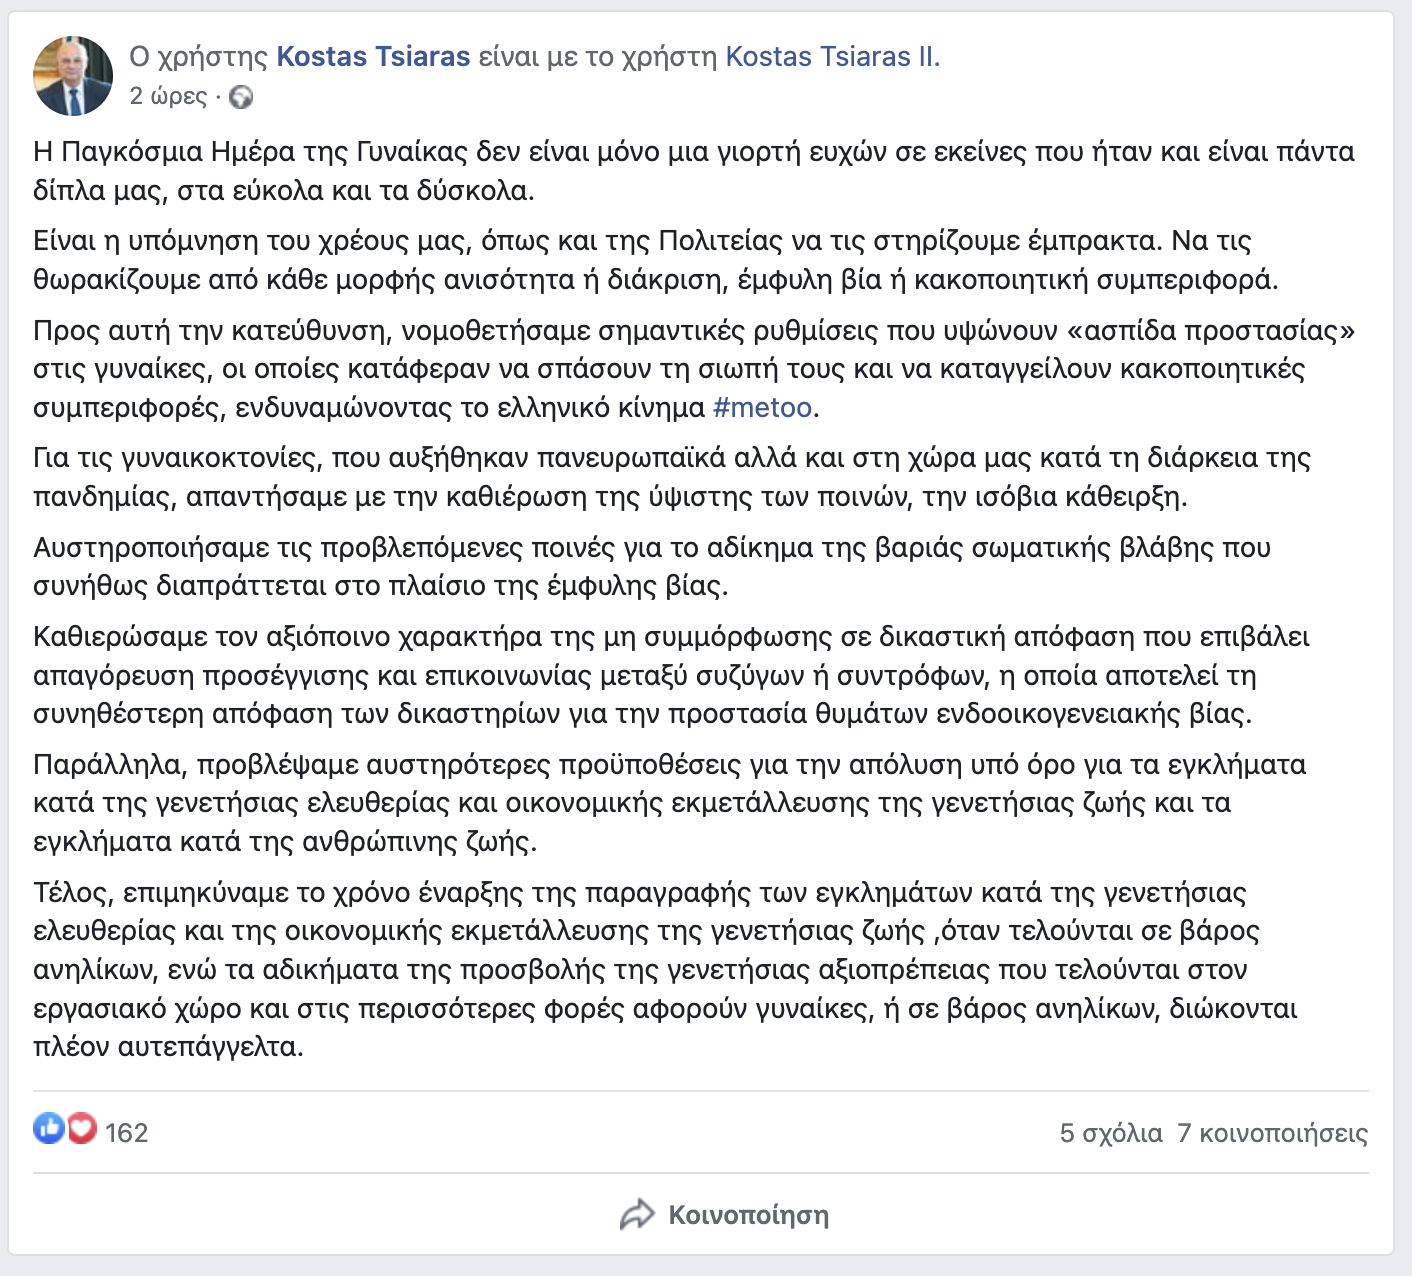Click the paragraph starting "Είναι η υπόμνηση"
The height and width of the screenshot is (1276, 1412).
655,260
